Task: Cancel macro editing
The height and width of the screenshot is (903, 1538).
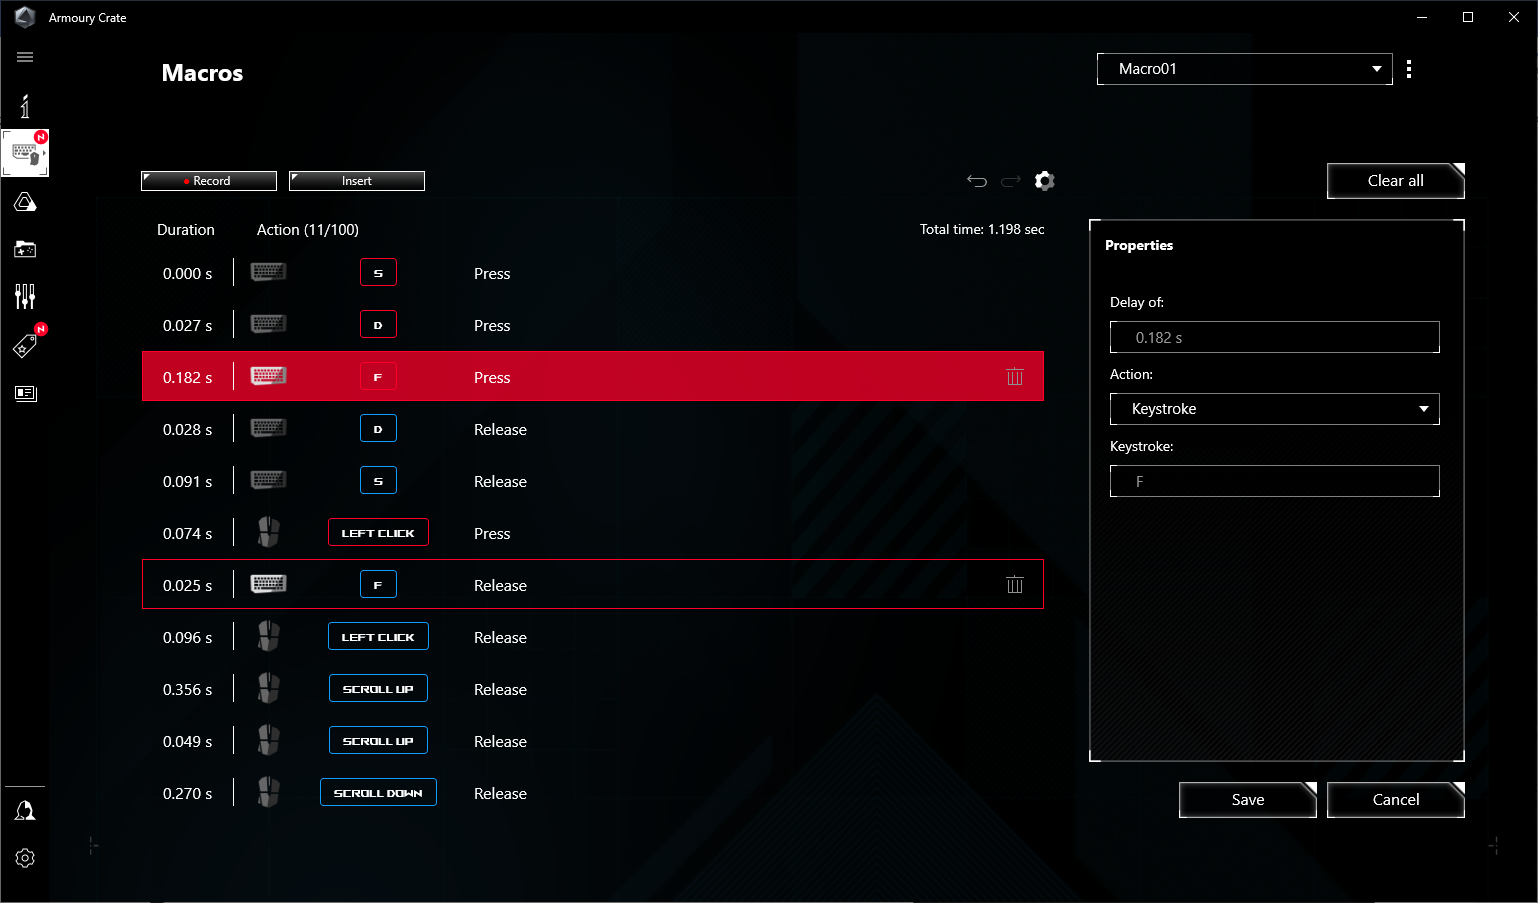Action: [1396, 800]
